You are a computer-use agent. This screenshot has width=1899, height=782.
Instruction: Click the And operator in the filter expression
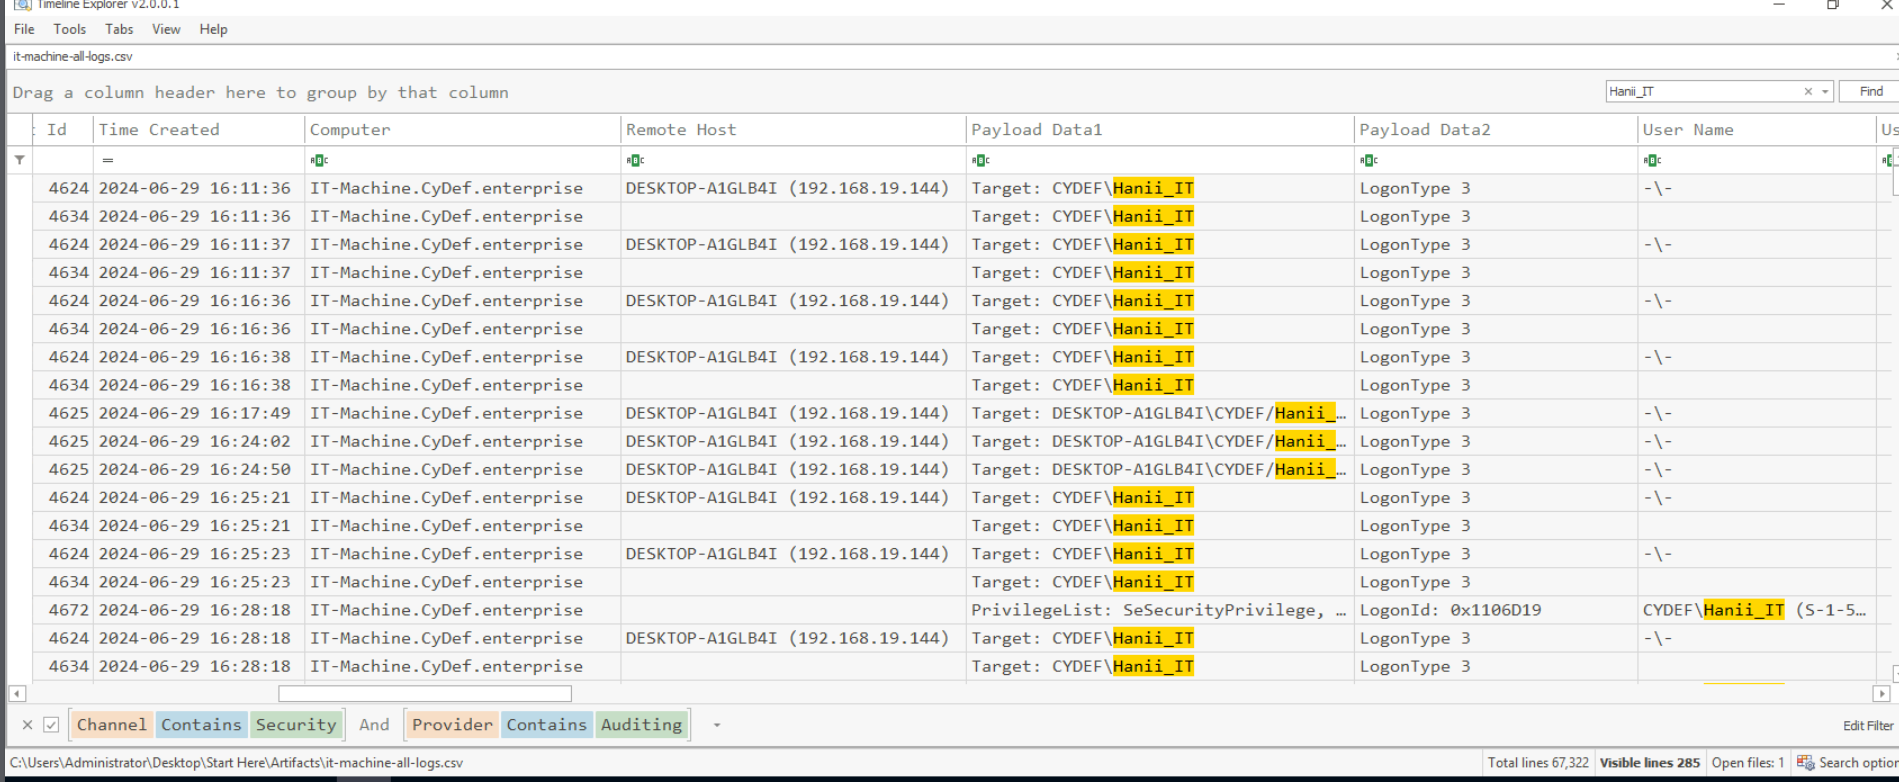click(374, 725)
